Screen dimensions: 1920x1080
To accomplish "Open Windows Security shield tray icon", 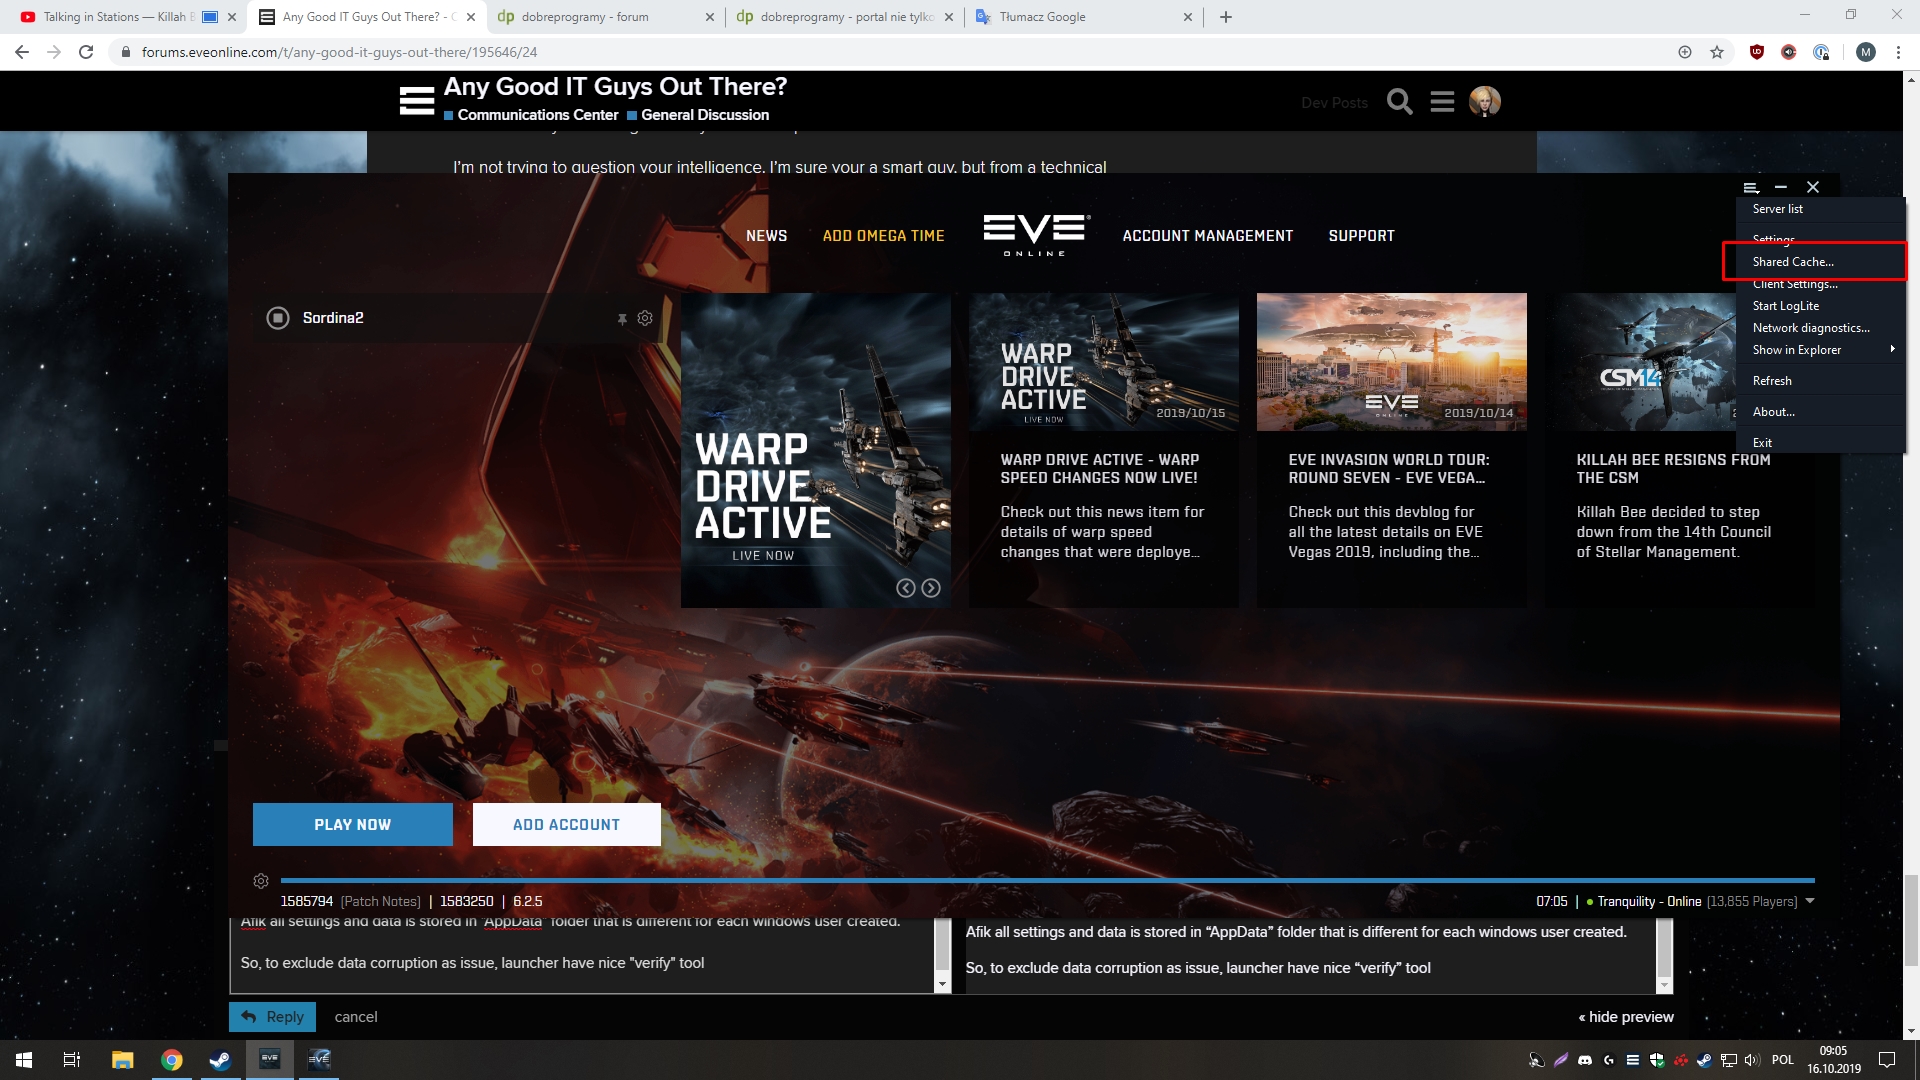I will coord(1657,1060).
